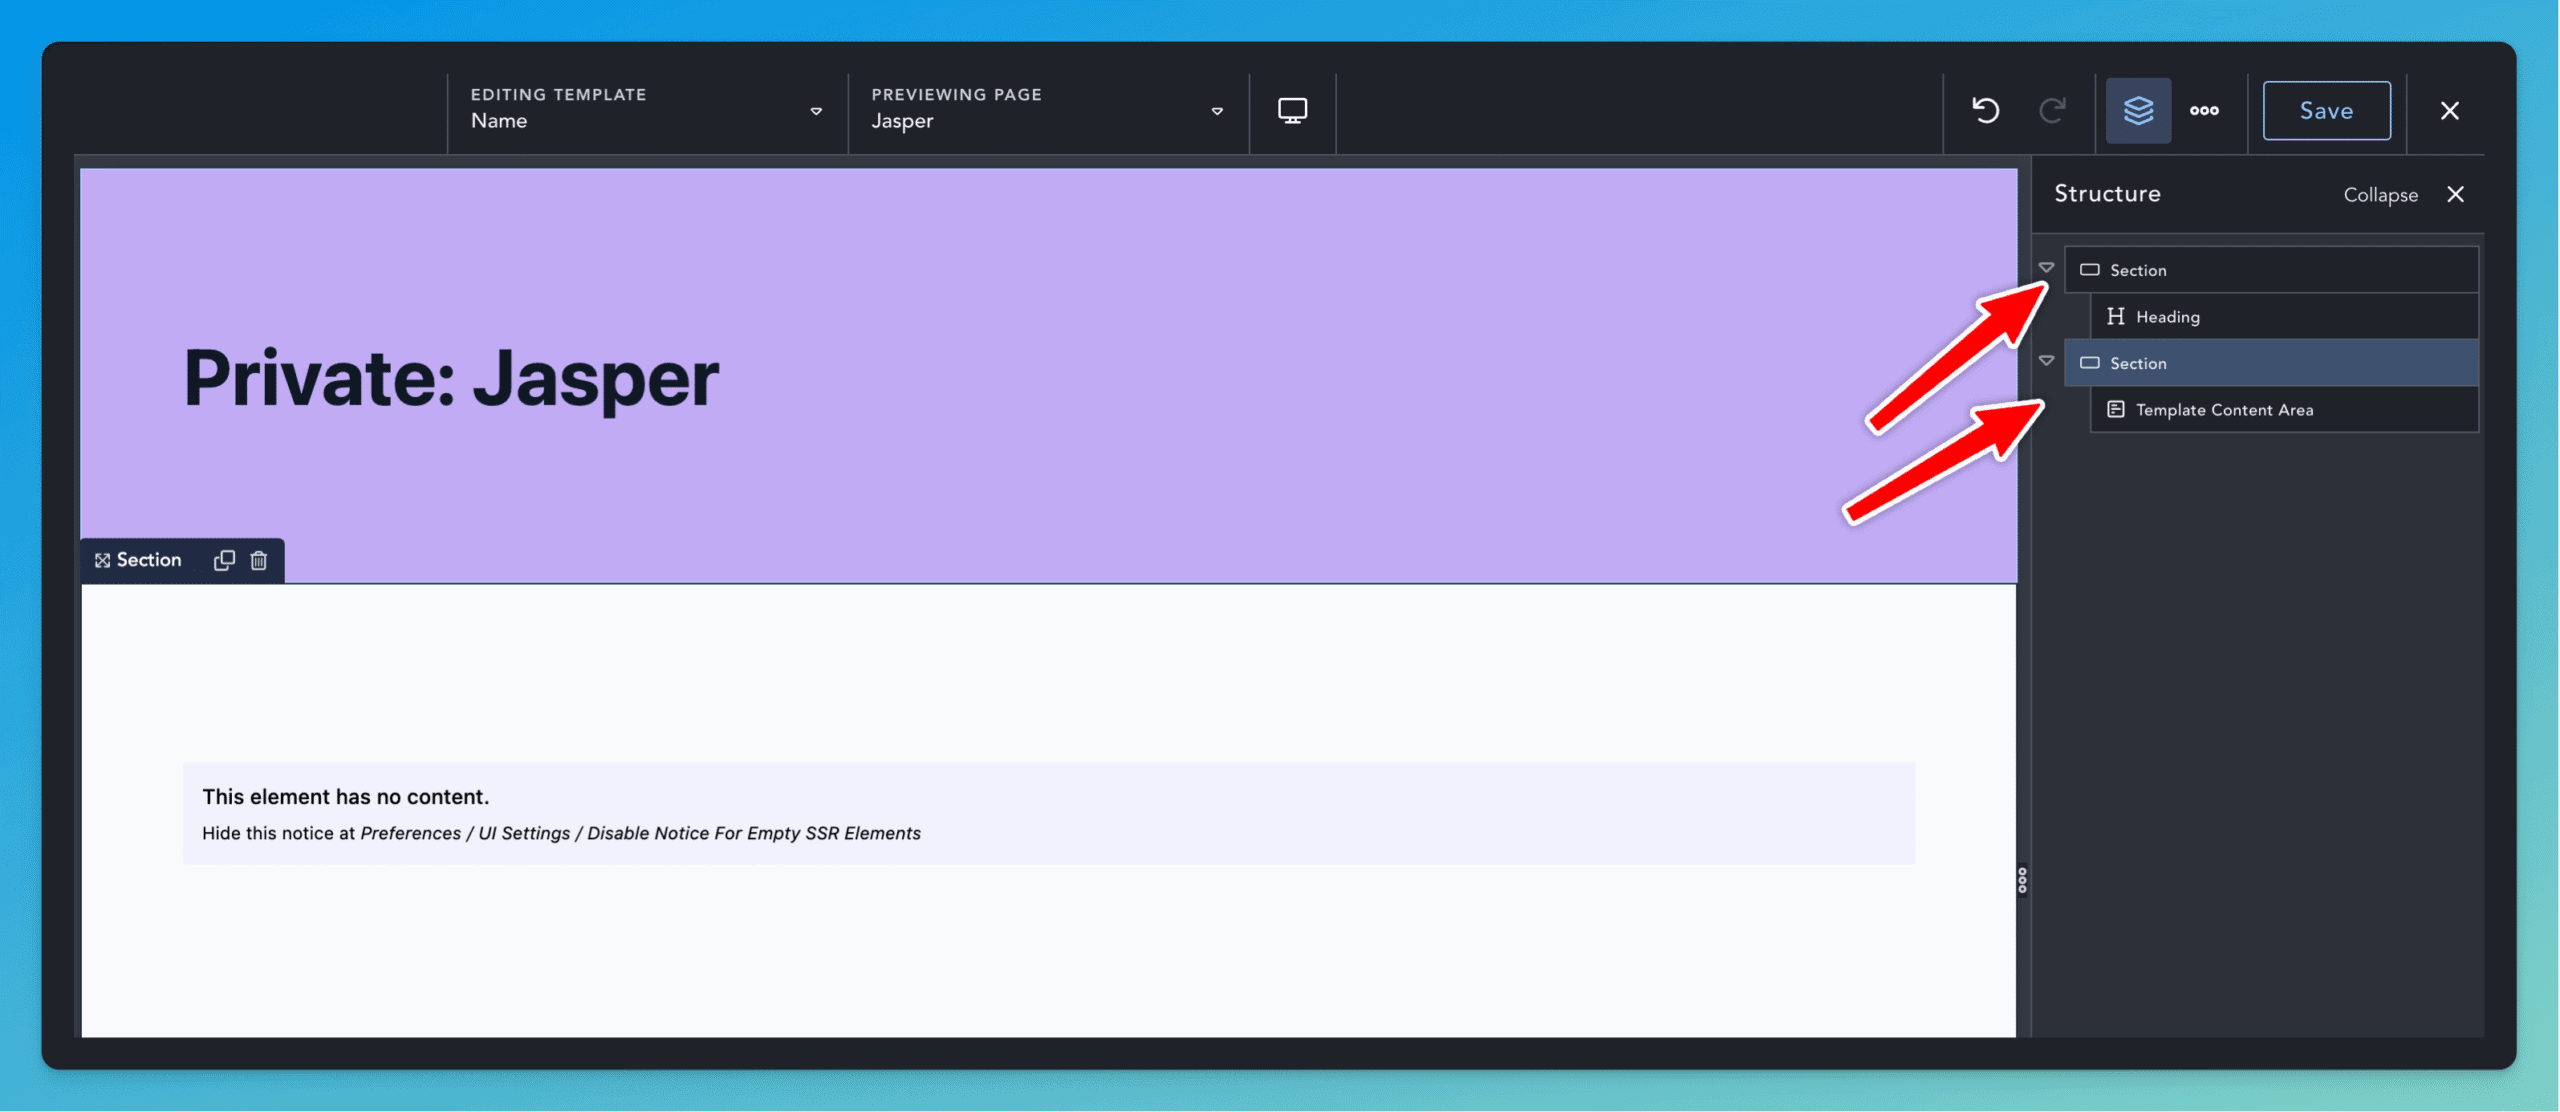2560x1112 pixels.
Task: Click the Save button
Action: pyautogui.click(x=2326, y=110)
